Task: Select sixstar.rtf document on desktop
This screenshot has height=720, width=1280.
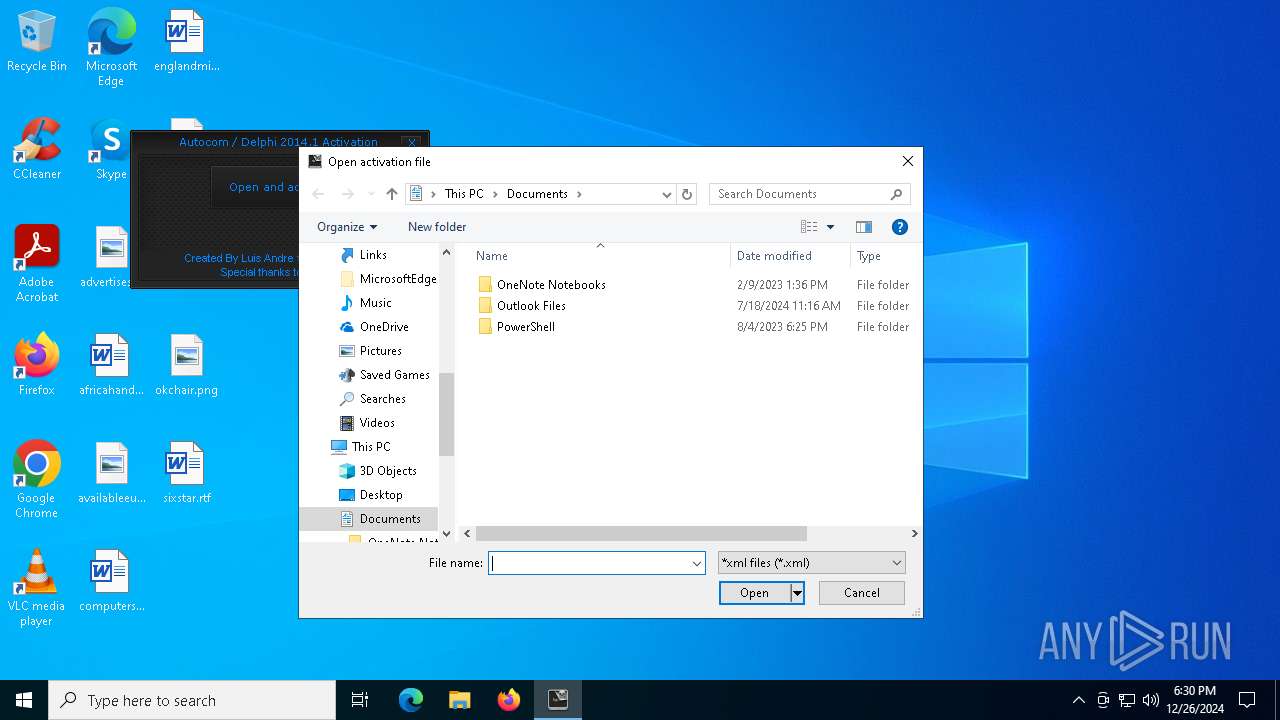Action: point(186,473)
